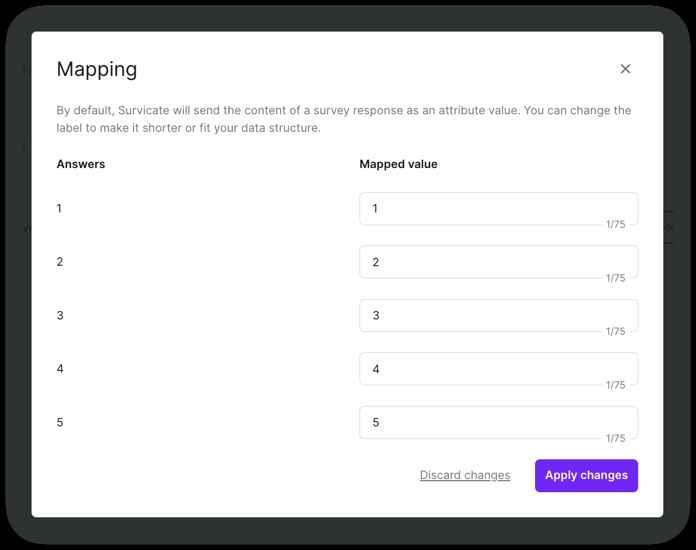
Task: Click answer label 2 in Answers column
Action: [59, 261]
